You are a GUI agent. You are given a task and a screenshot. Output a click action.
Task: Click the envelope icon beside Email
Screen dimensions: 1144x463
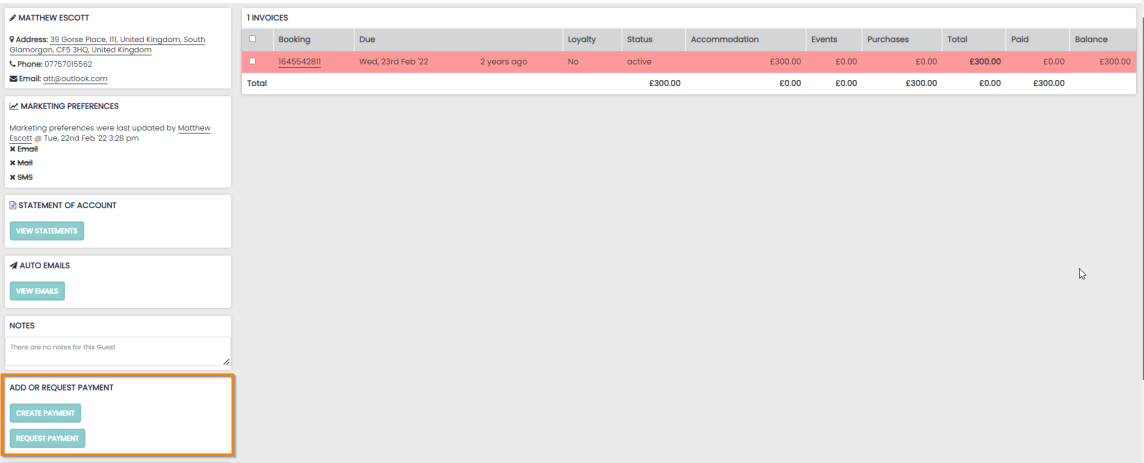pos(13,79)
